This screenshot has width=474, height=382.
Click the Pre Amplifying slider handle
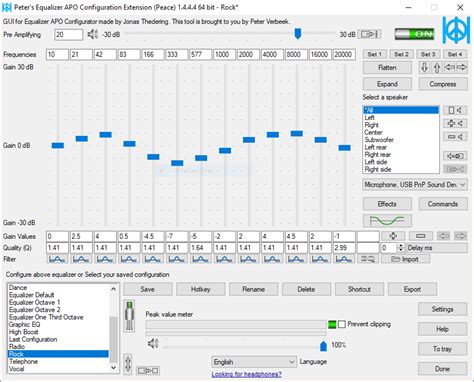pyautogui.click(x=298, y=33)
